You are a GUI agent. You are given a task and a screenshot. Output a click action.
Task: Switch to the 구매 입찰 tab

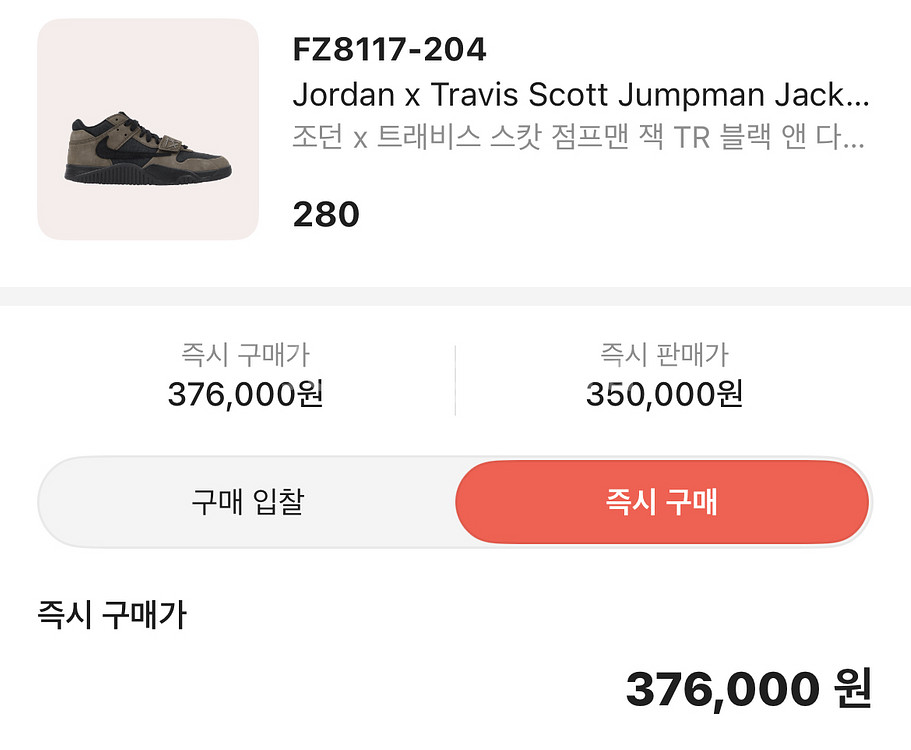(247, 501)
